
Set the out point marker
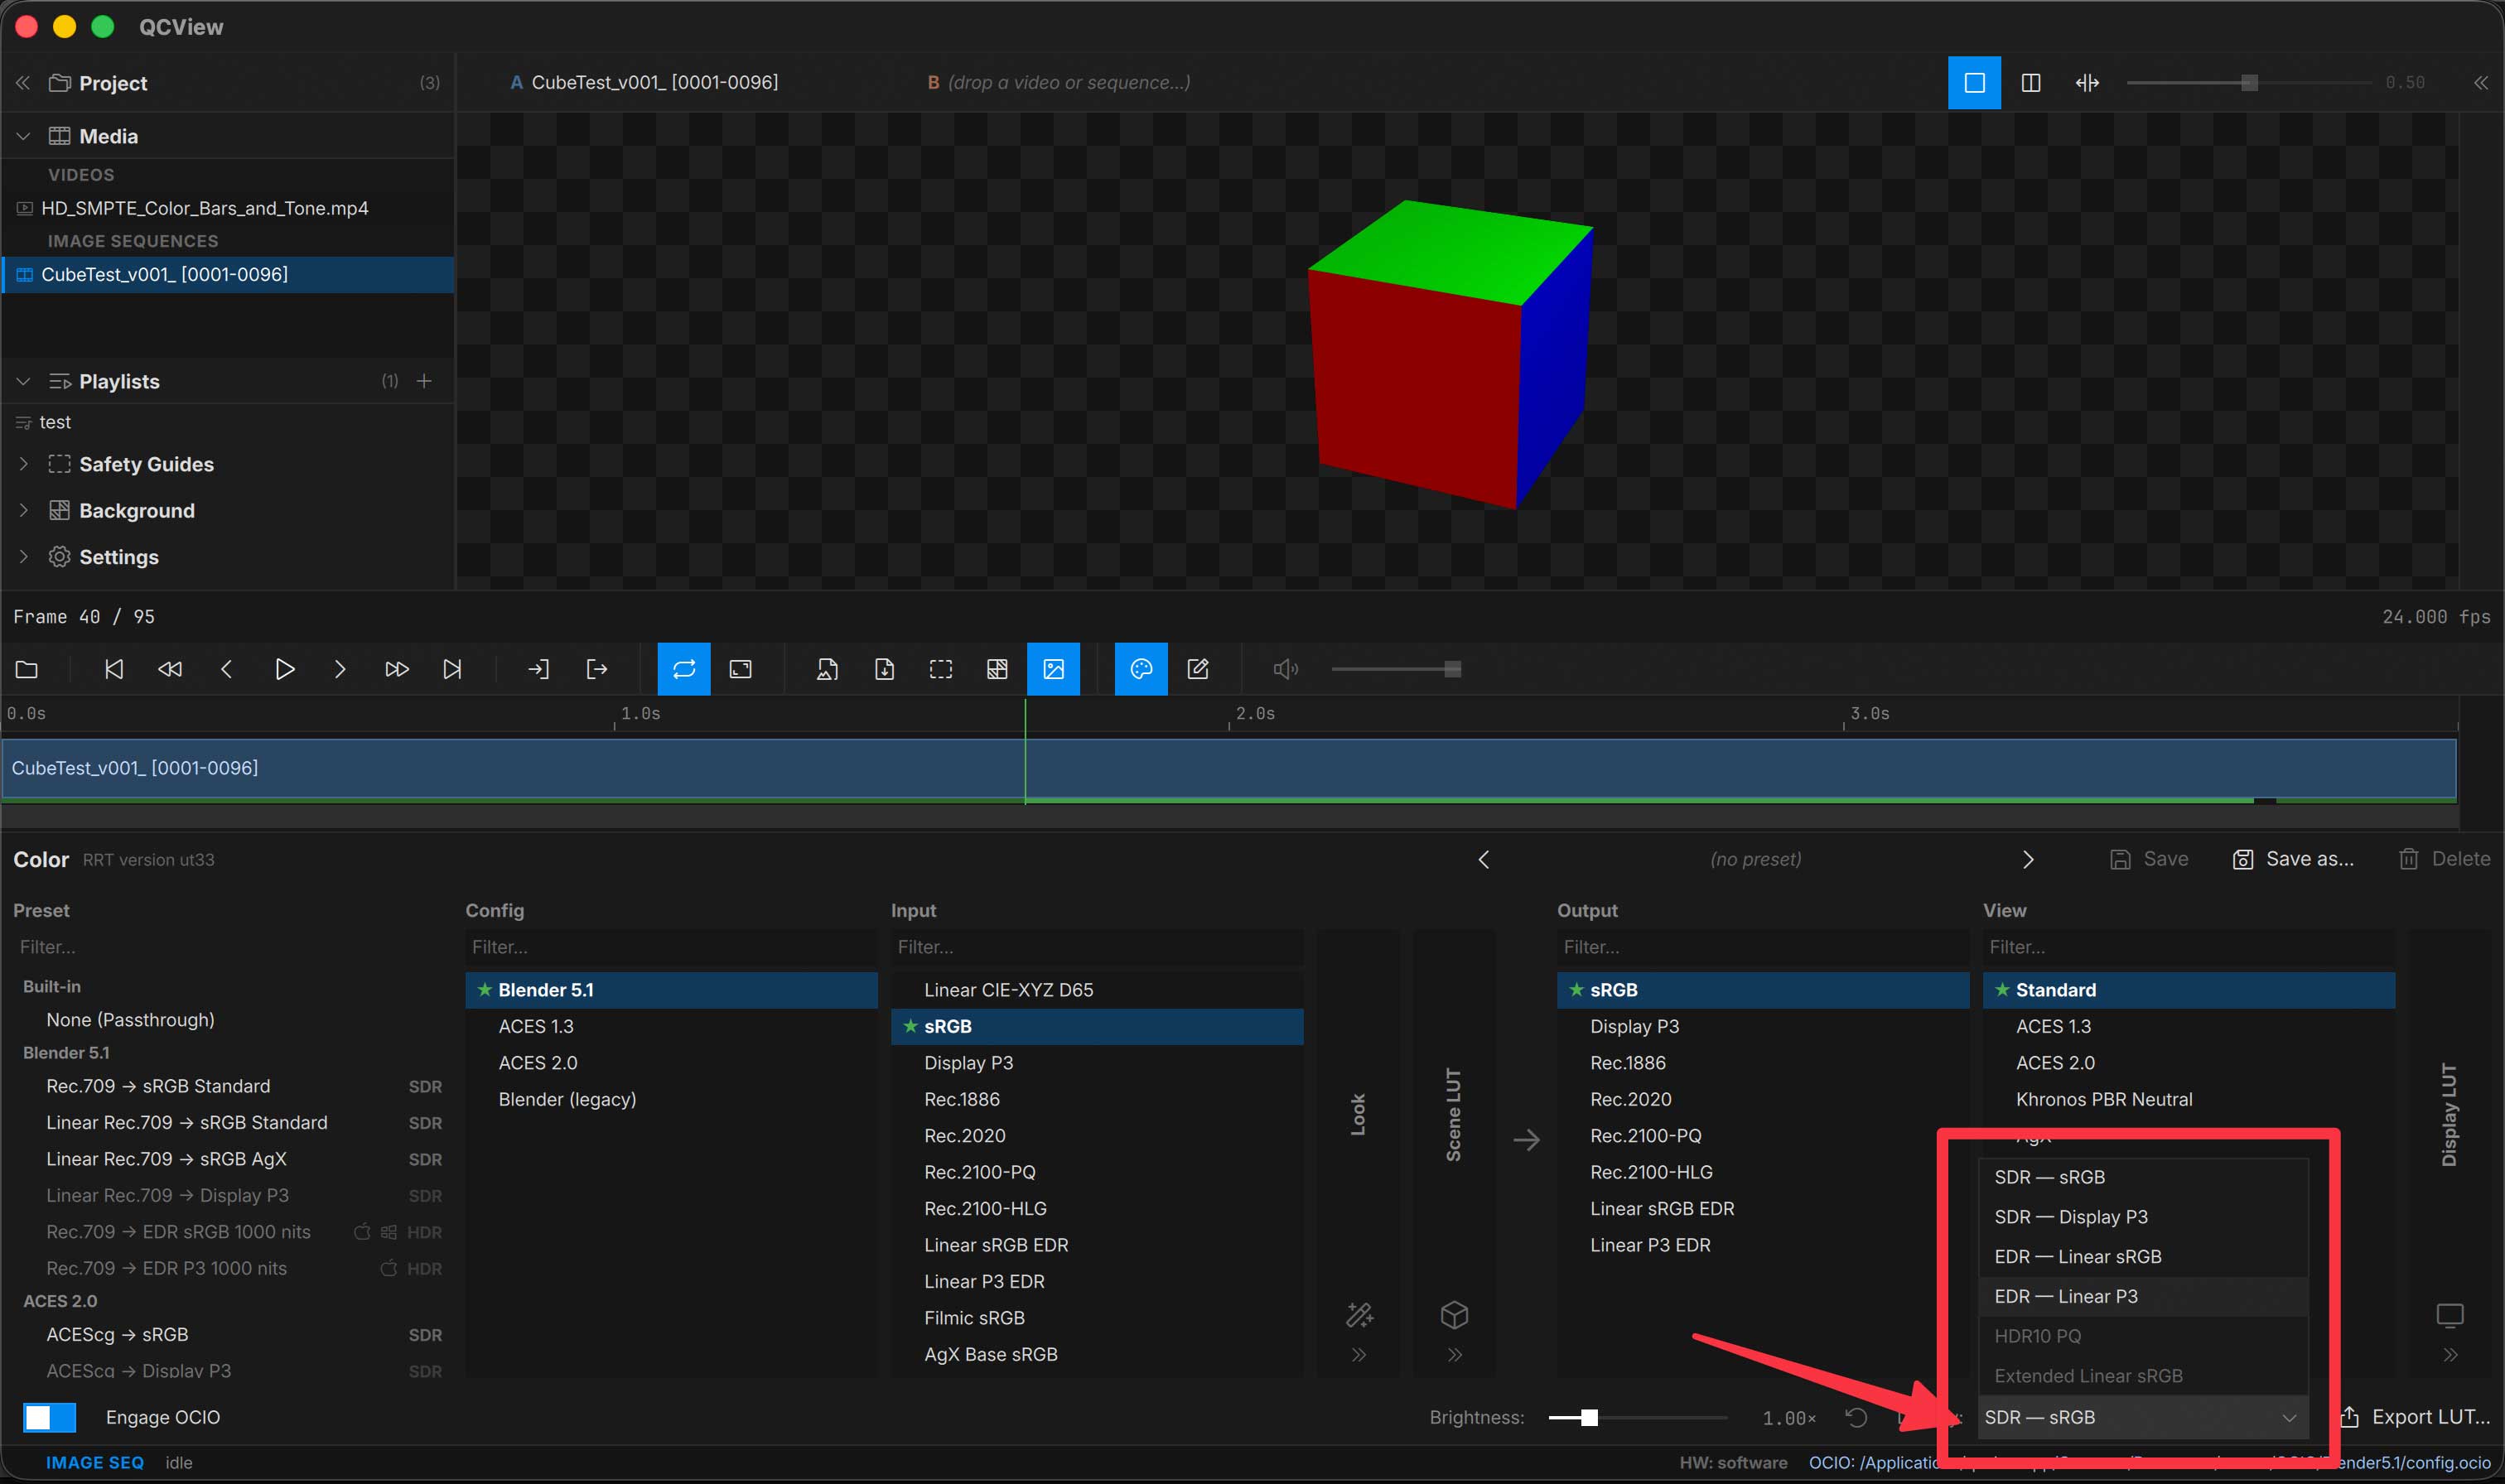click(x=596, y=669)
